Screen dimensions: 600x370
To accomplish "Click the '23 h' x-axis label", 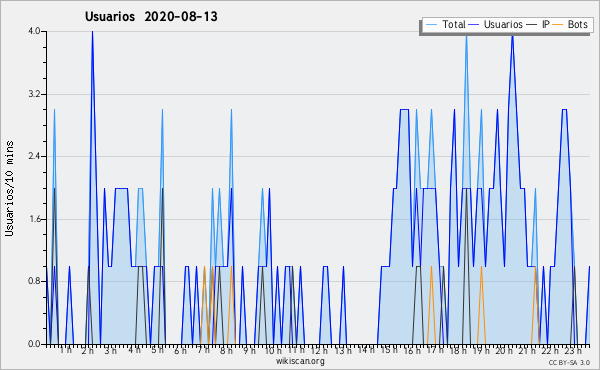I will point(574,350).
